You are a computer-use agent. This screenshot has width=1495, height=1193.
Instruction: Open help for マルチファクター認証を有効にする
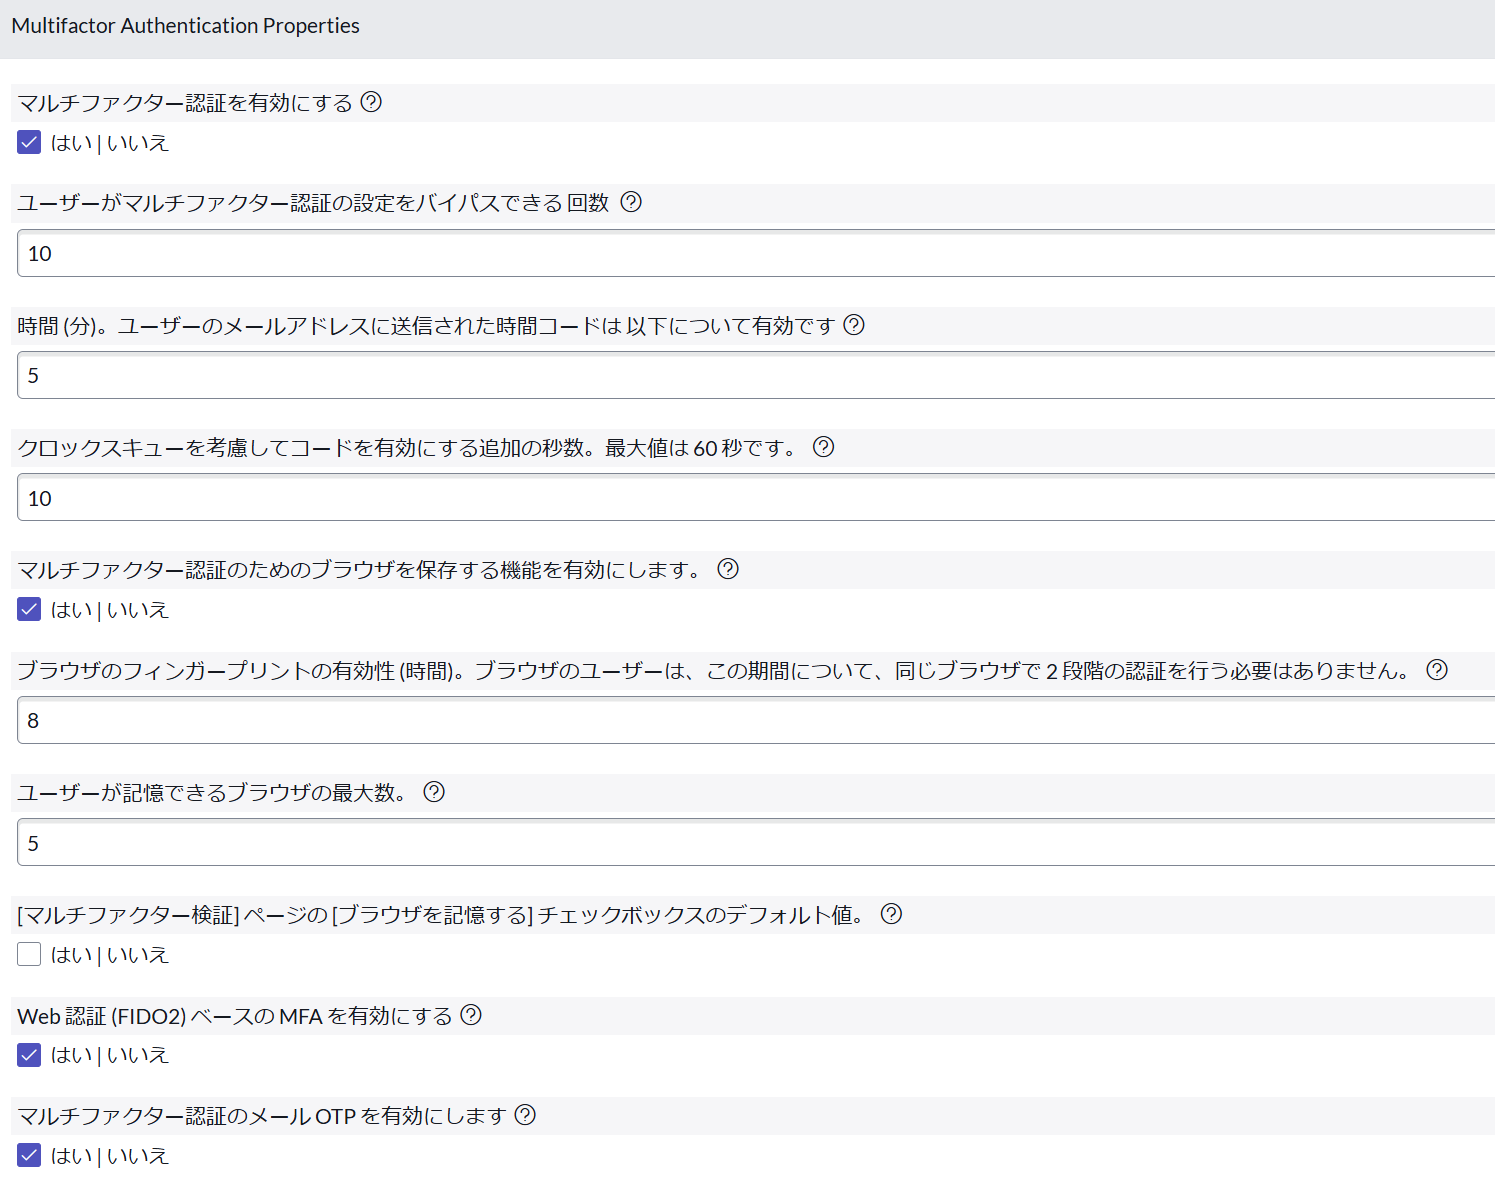[x=371, y=102]
